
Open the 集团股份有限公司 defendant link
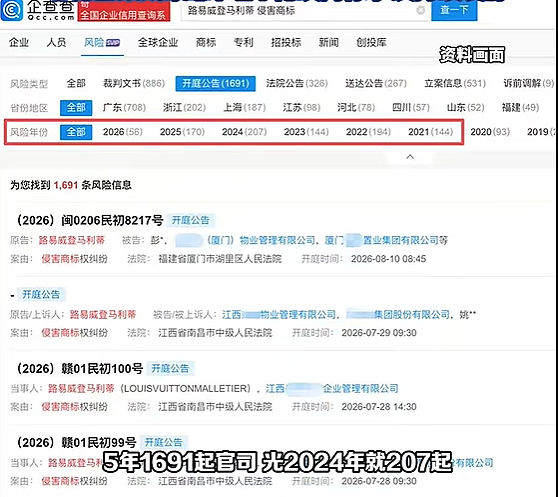pos(398,314)
